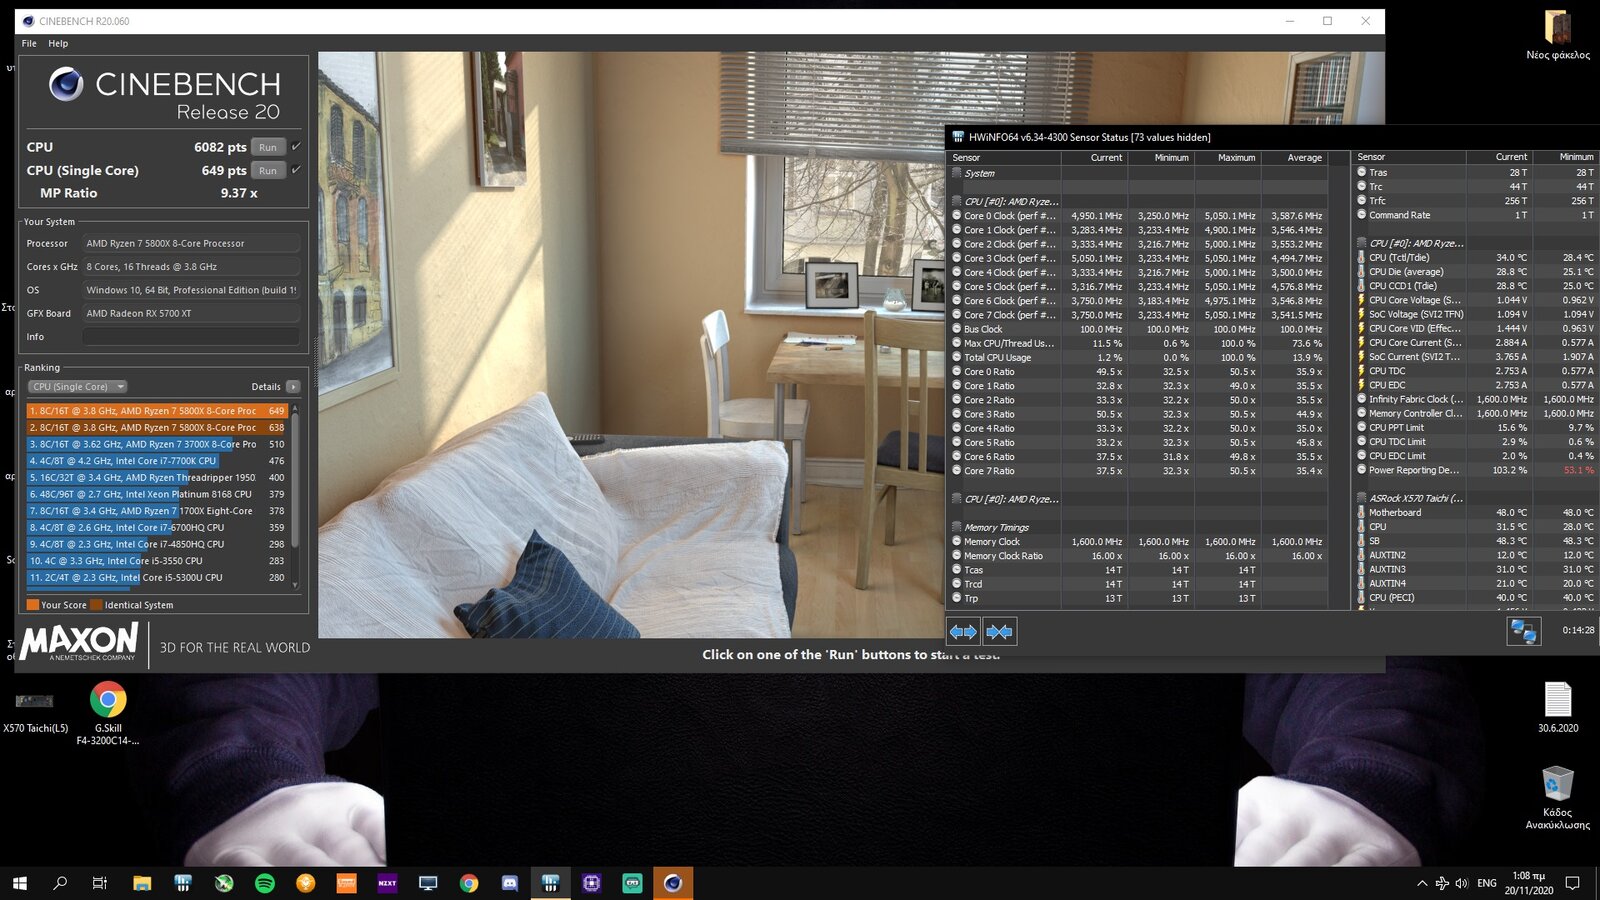Open CPU (Single Core) ranking dropdown
The height and width of the screenshot is (900, 1600).
click(x=77, y=386)
